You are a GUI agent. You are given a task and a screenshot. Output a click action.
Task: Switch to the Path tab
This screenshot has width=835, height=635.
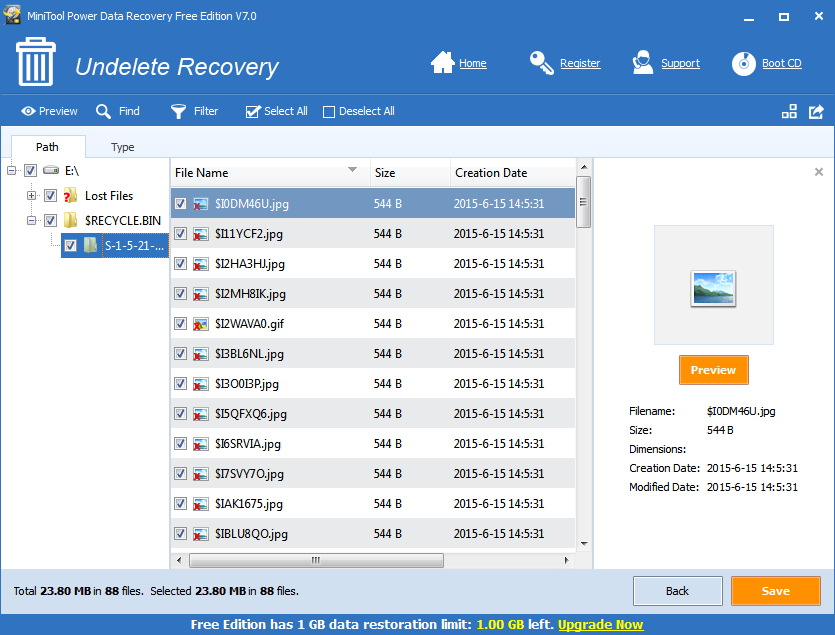click(47, 147)
